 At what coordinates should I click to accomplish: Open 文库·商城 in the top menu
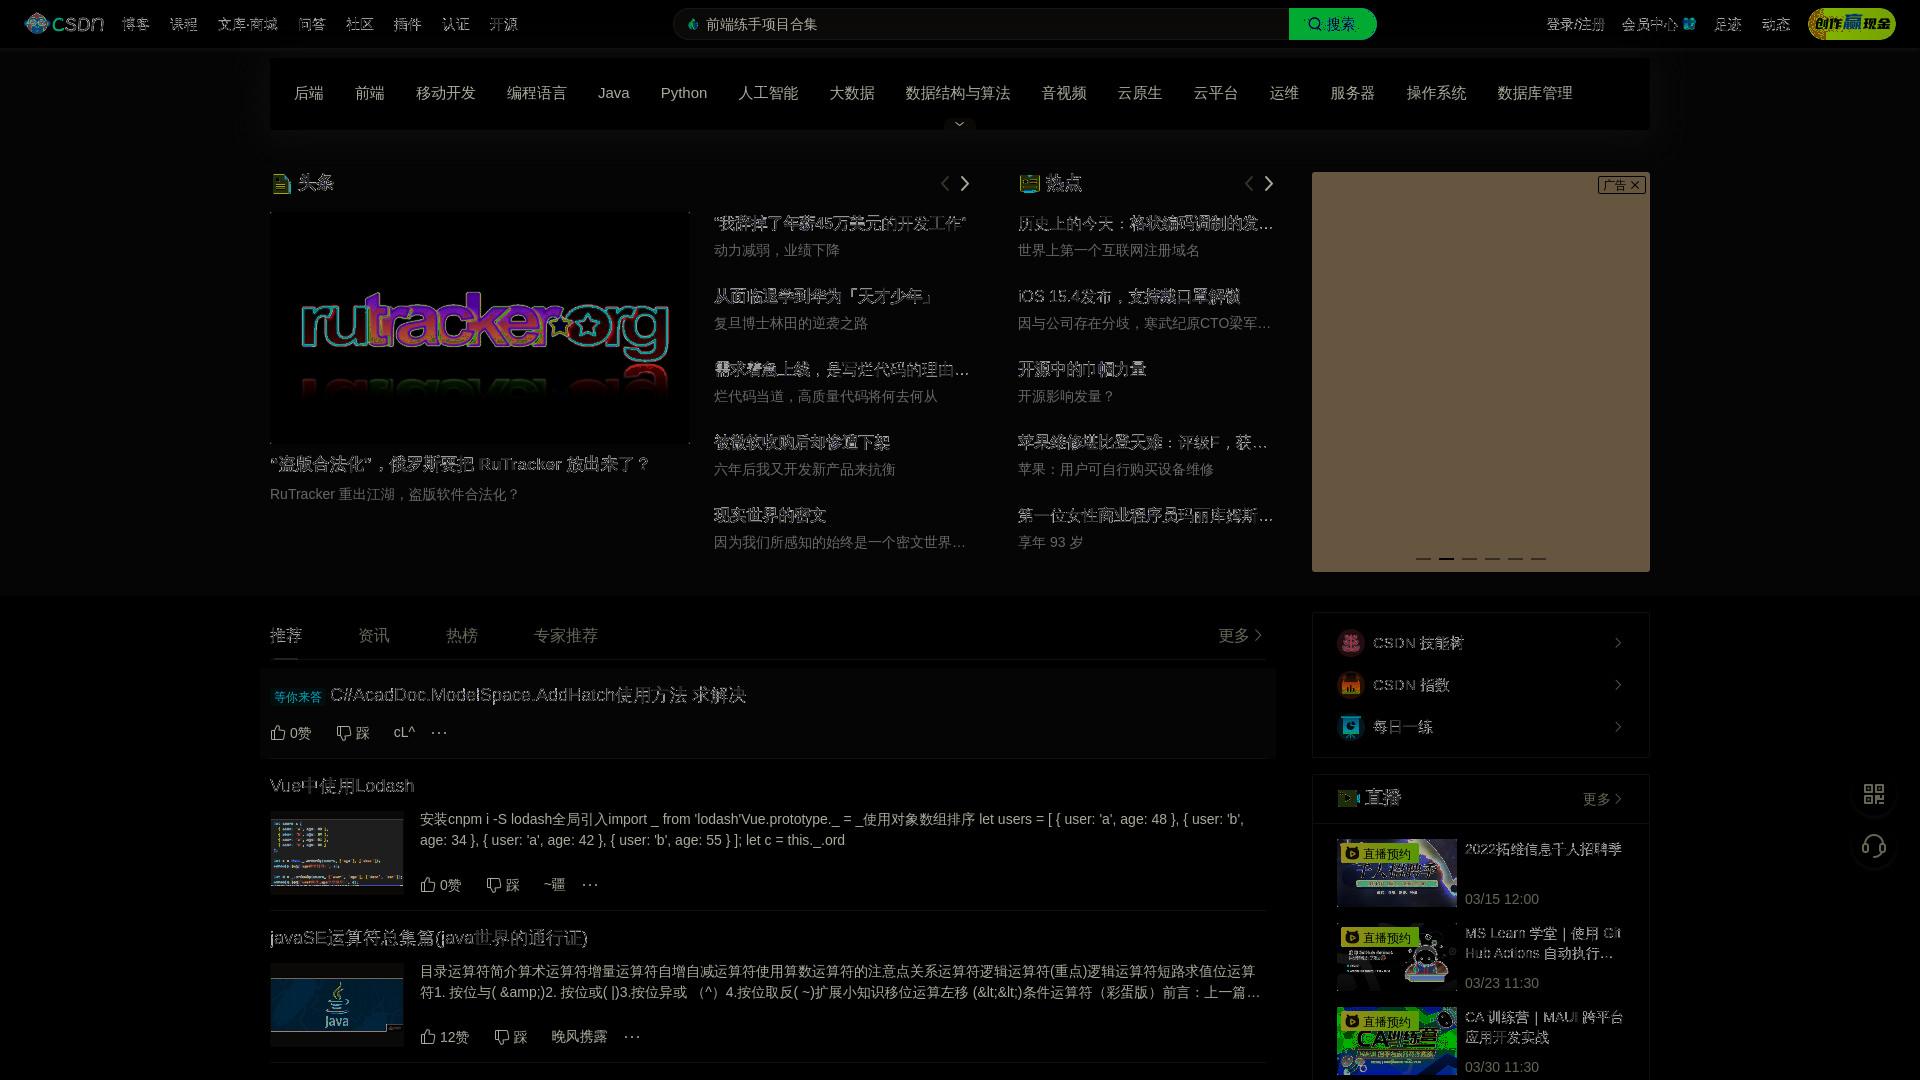point(248,24)
